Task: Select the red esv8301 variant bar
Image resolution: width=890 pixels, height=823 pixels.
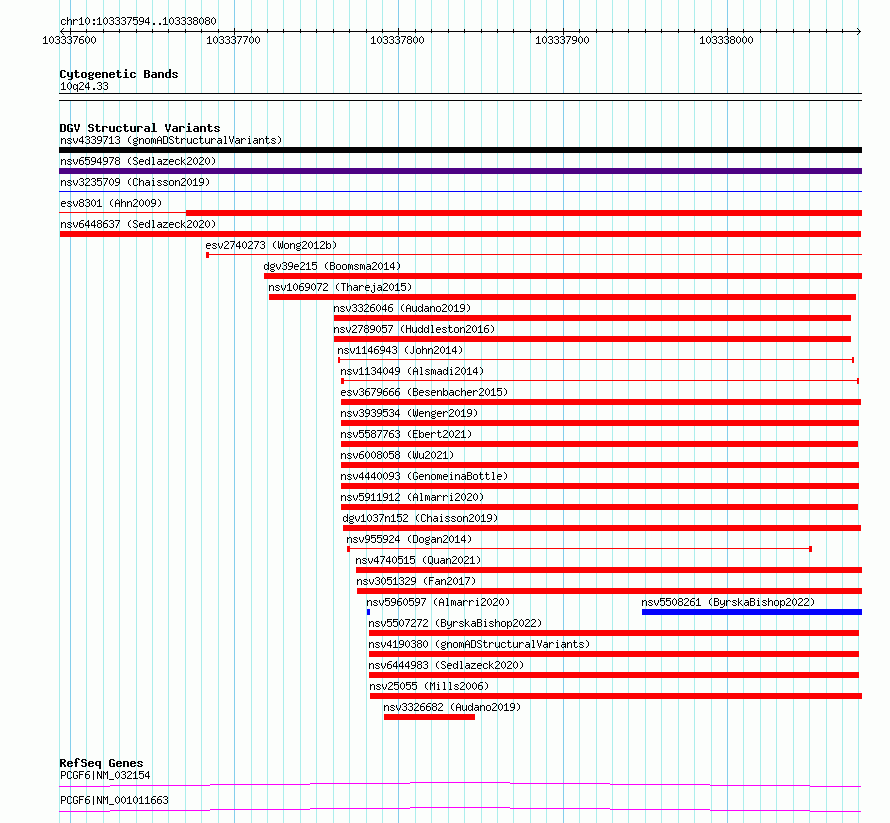Action: [x=524, y=213]
